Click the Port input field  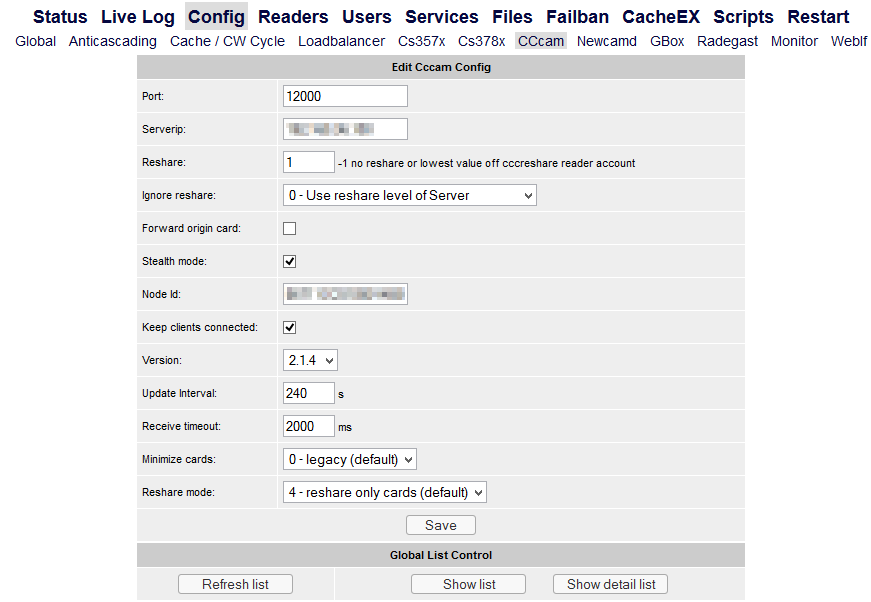[x=345, y=96]
